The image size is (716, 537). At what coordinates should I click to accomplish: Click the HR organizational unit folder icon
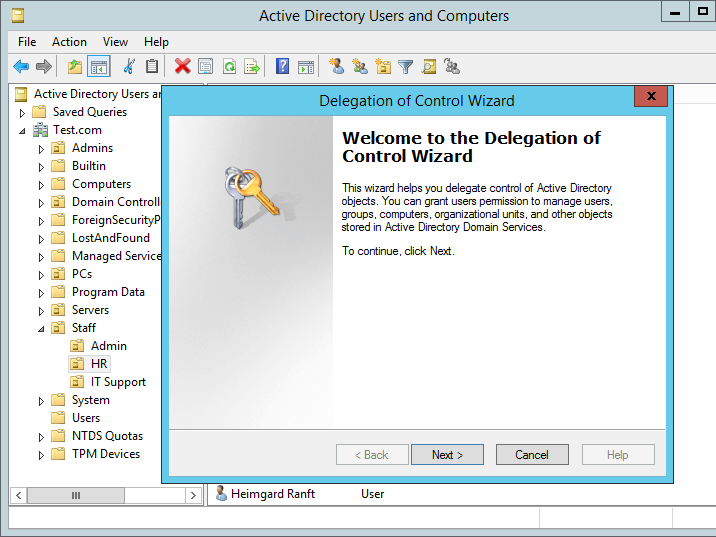(77, 364)
